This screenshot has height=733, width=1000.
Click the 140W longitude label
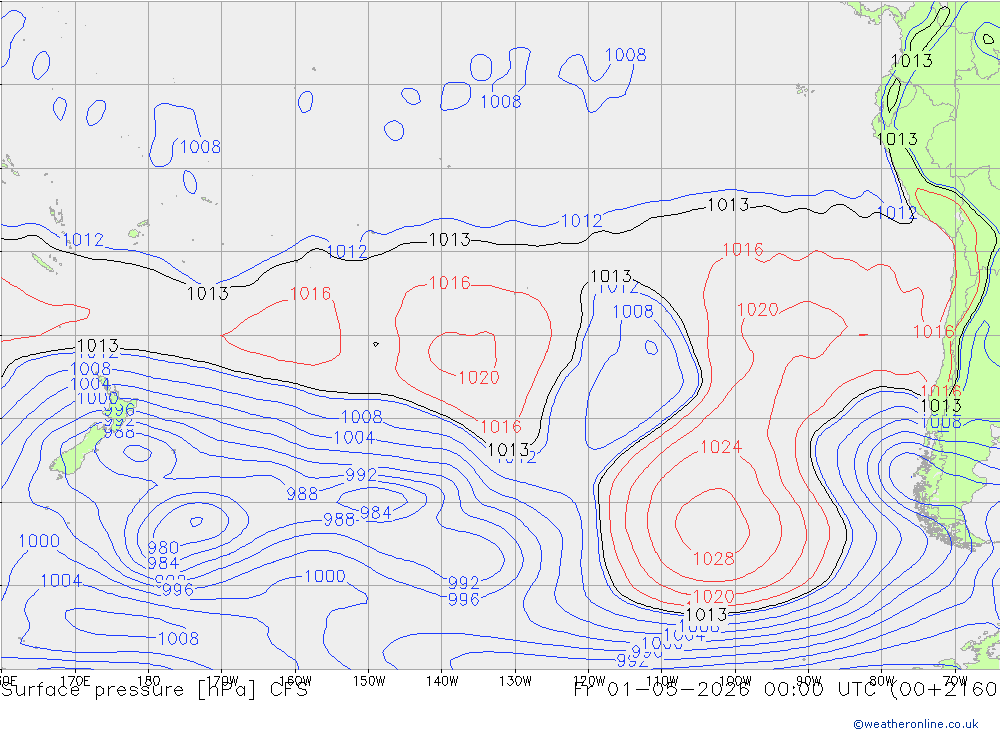[442, 681]
